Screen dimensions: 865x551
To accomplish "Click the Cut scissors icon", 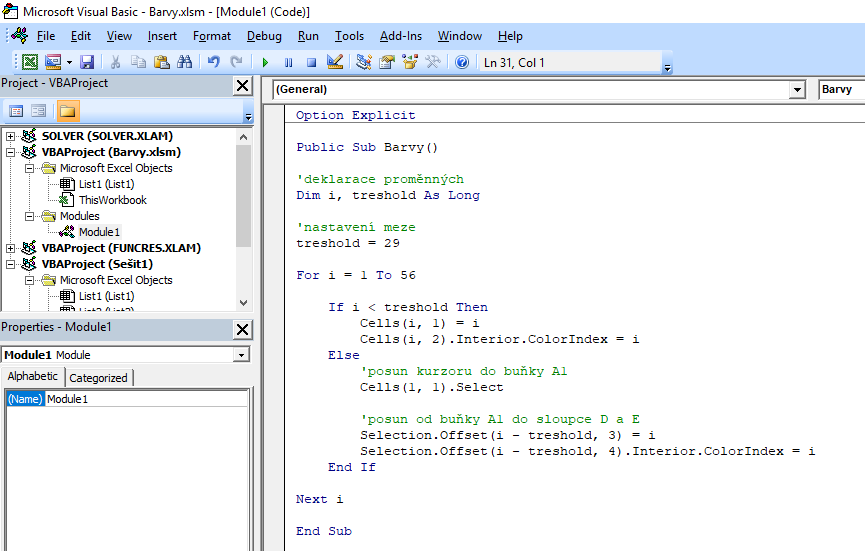I will pyautogui.click(x=115, y=62).
